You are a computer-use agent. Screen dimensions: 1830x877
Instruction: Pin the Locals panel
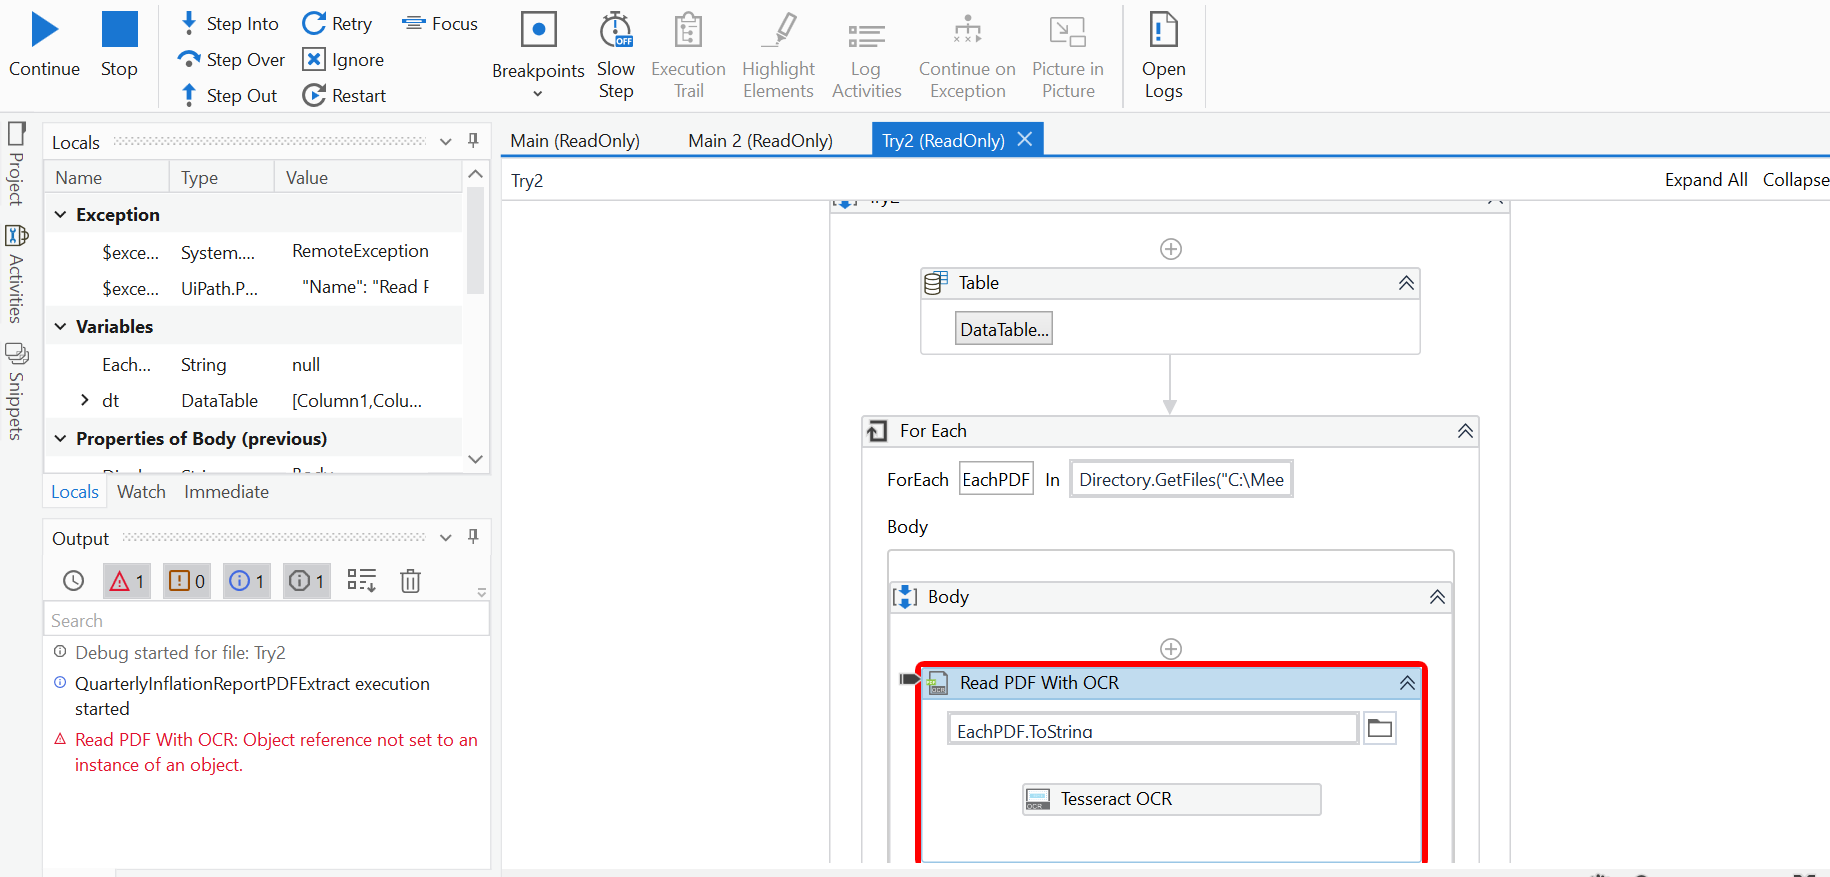point(473,141)
